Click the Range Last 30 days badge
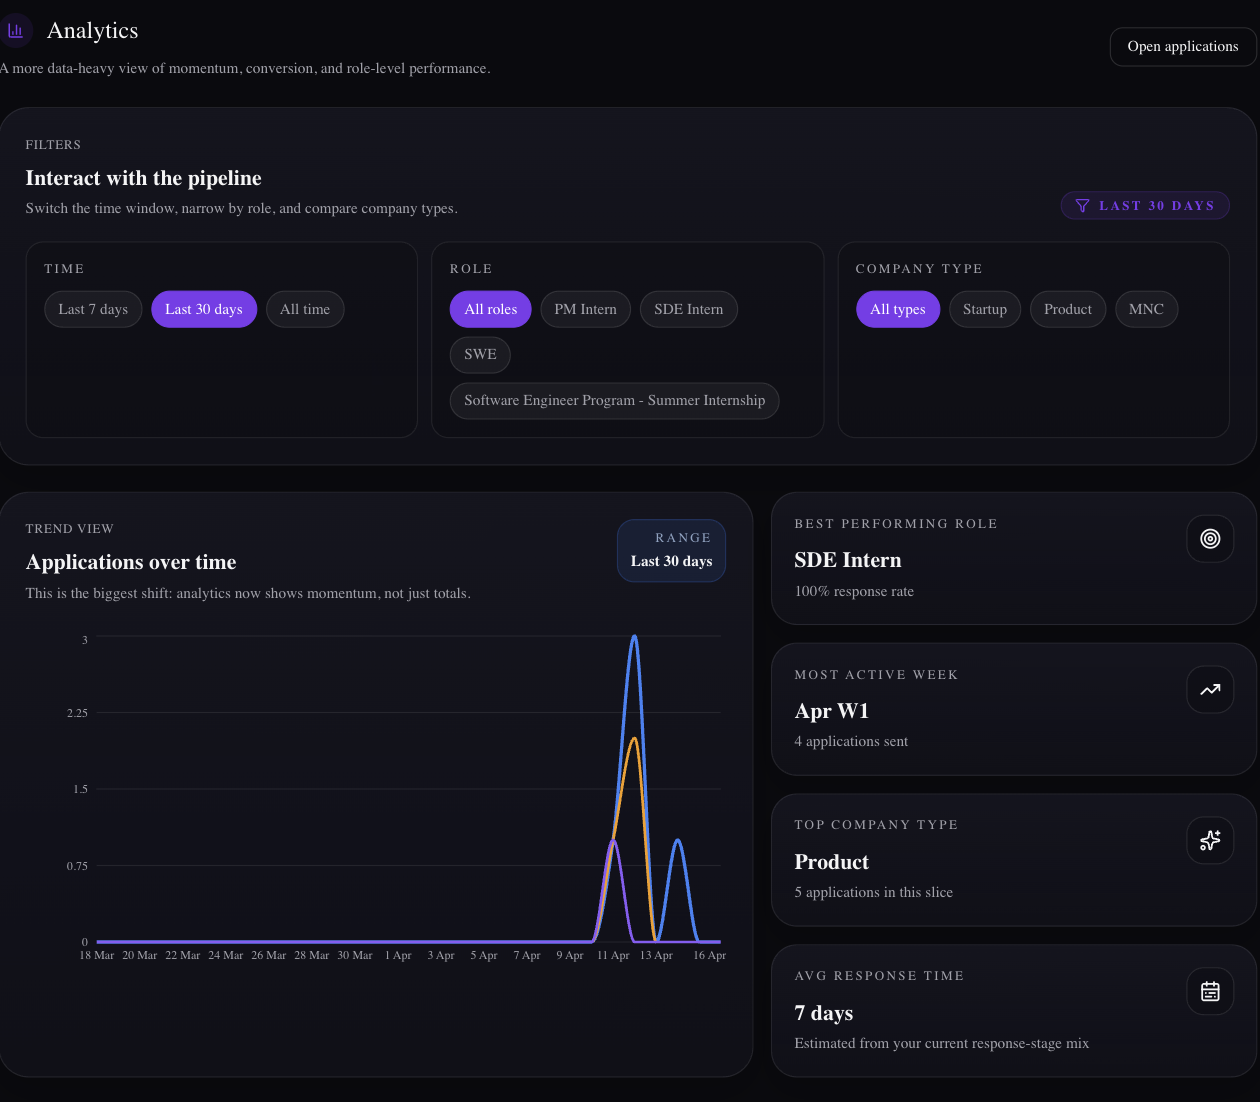 (x=672, y=550)
